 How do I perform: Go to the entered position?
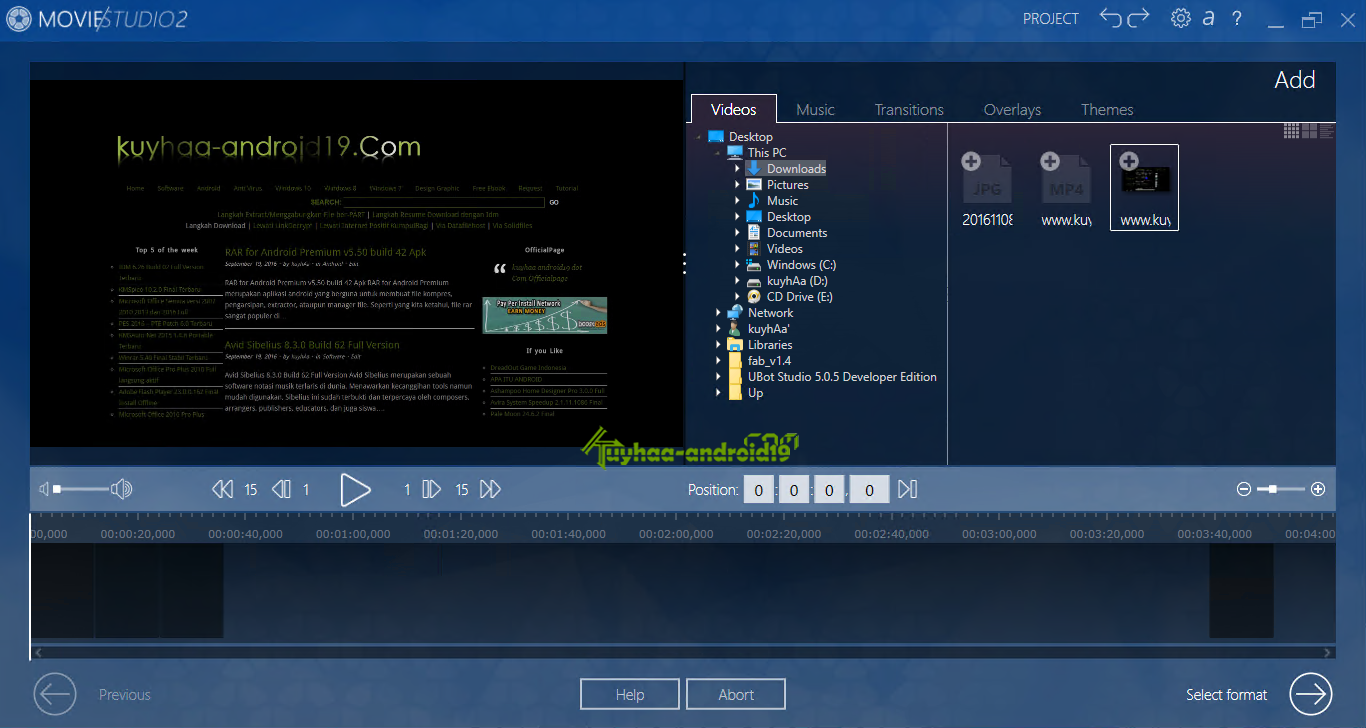(907, 489)
